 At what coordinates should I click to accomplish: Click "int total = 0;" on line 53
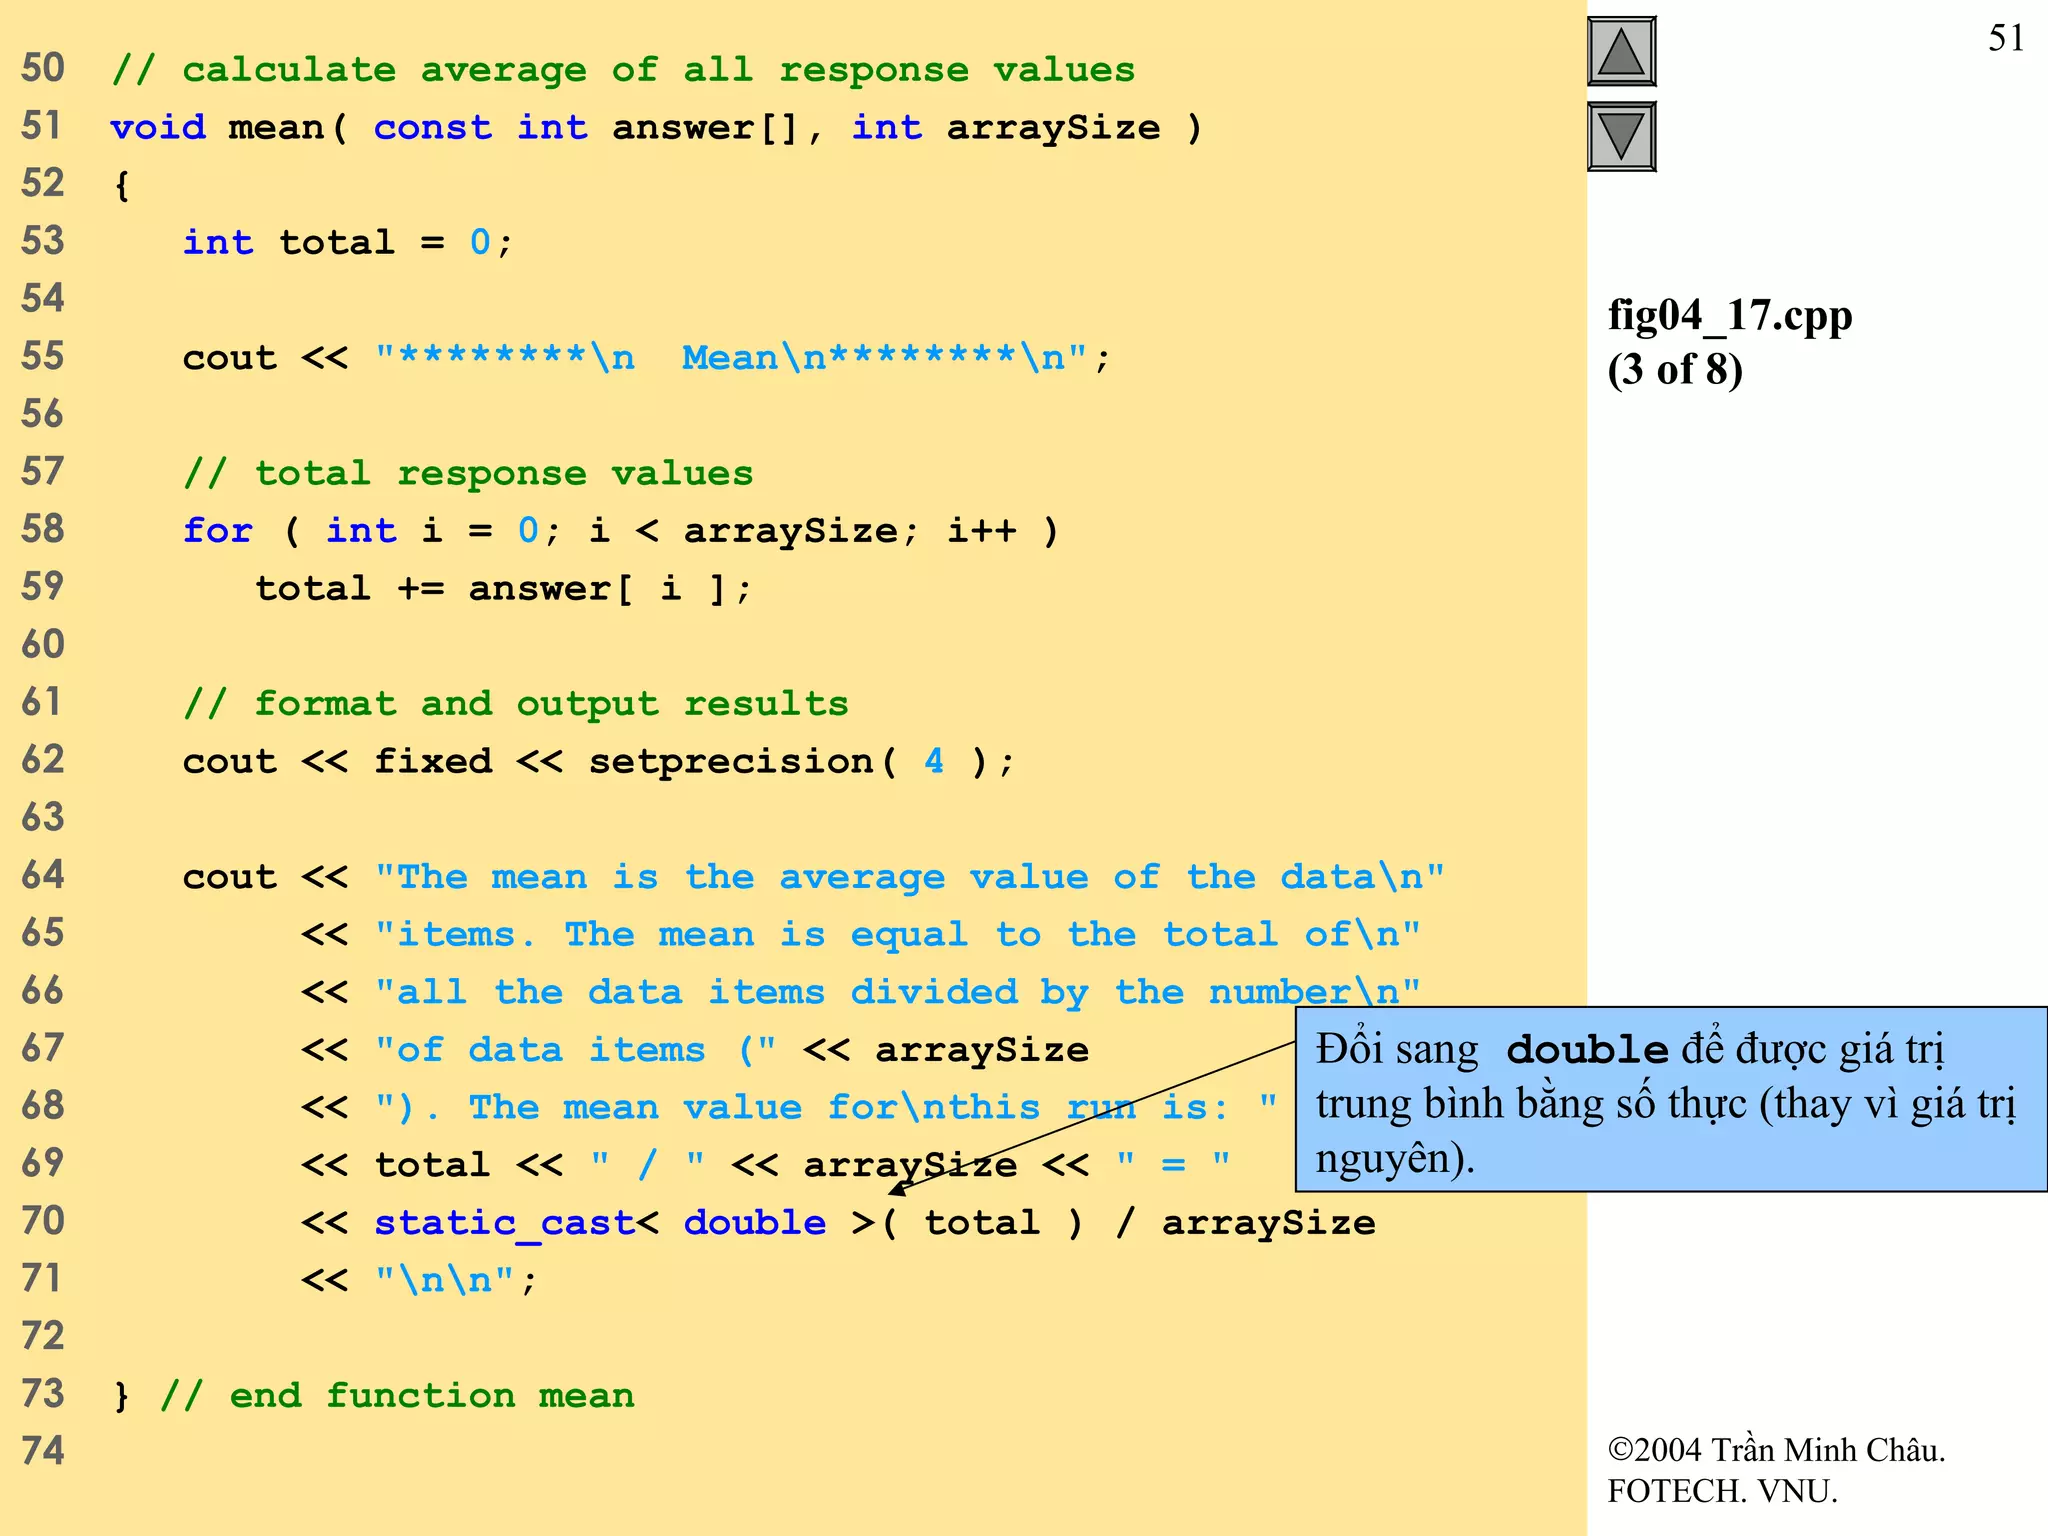(x=347, y=243)
